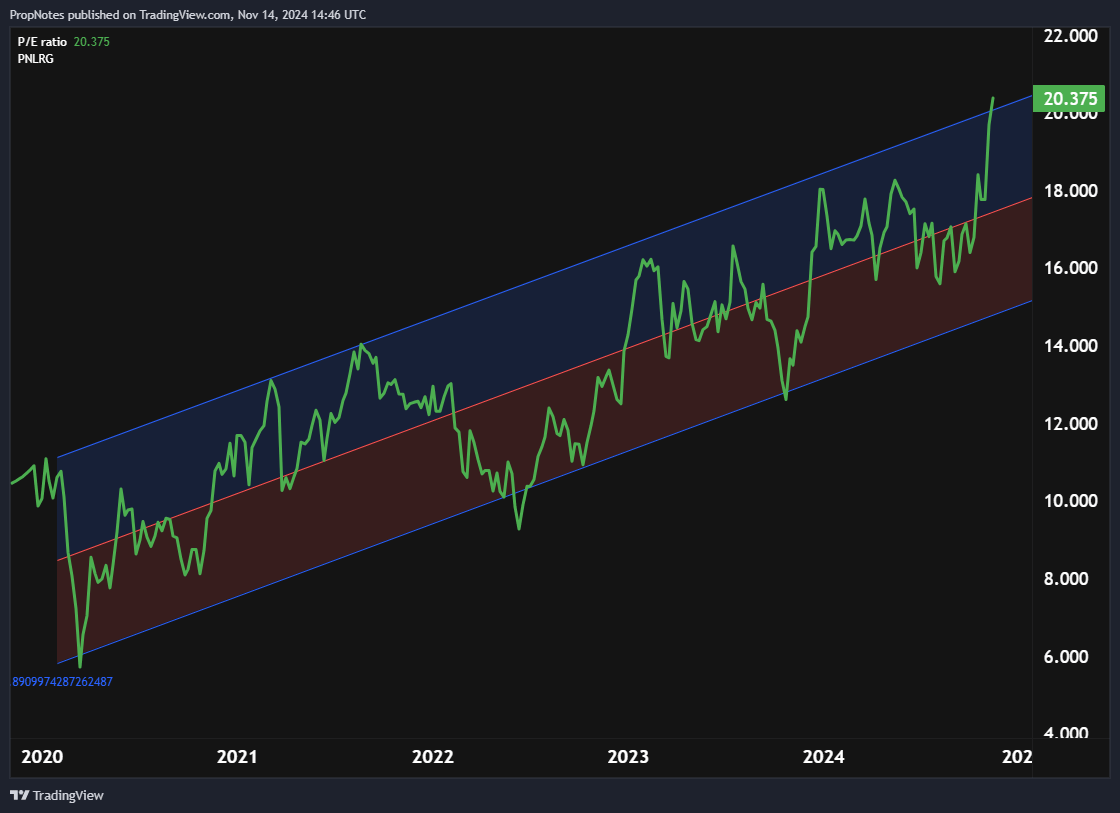This screenshot has height=813, width=1120.
Task: Click the 2023 time axis label
Action: tap(628, 757)
